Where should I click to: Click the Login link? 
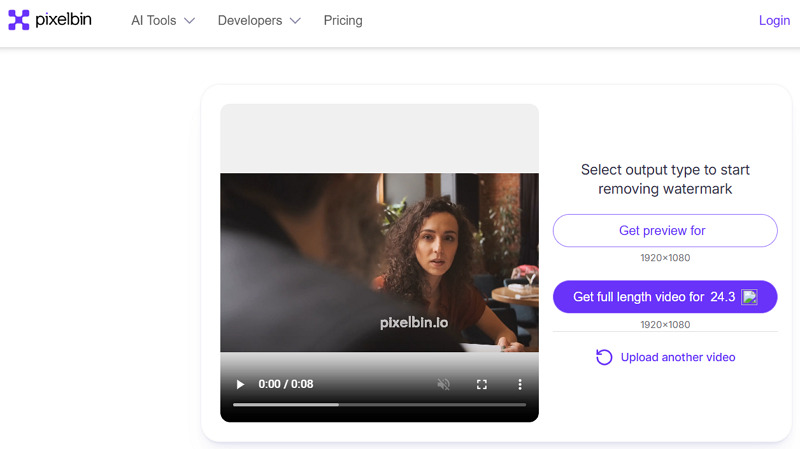(x=774, y=21)
